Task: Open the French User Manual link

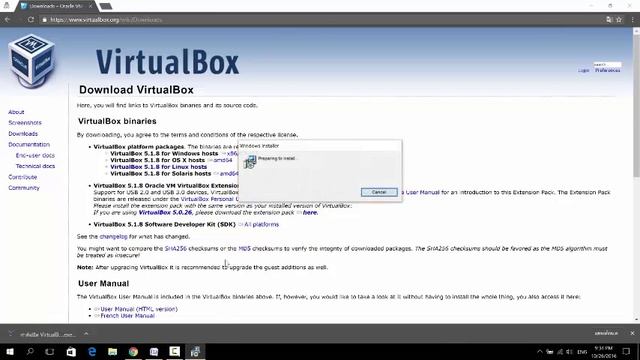Action: (x=127, y=316)
